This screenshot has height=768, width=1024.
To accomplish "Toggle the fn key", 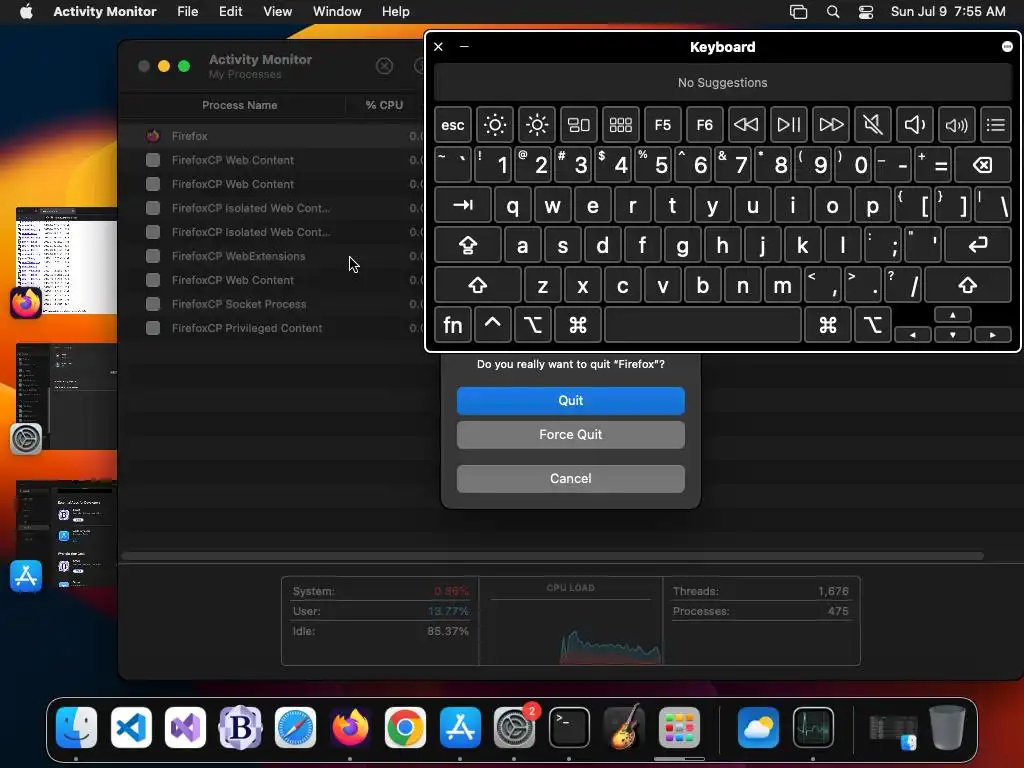I will [x=453, y=325].
